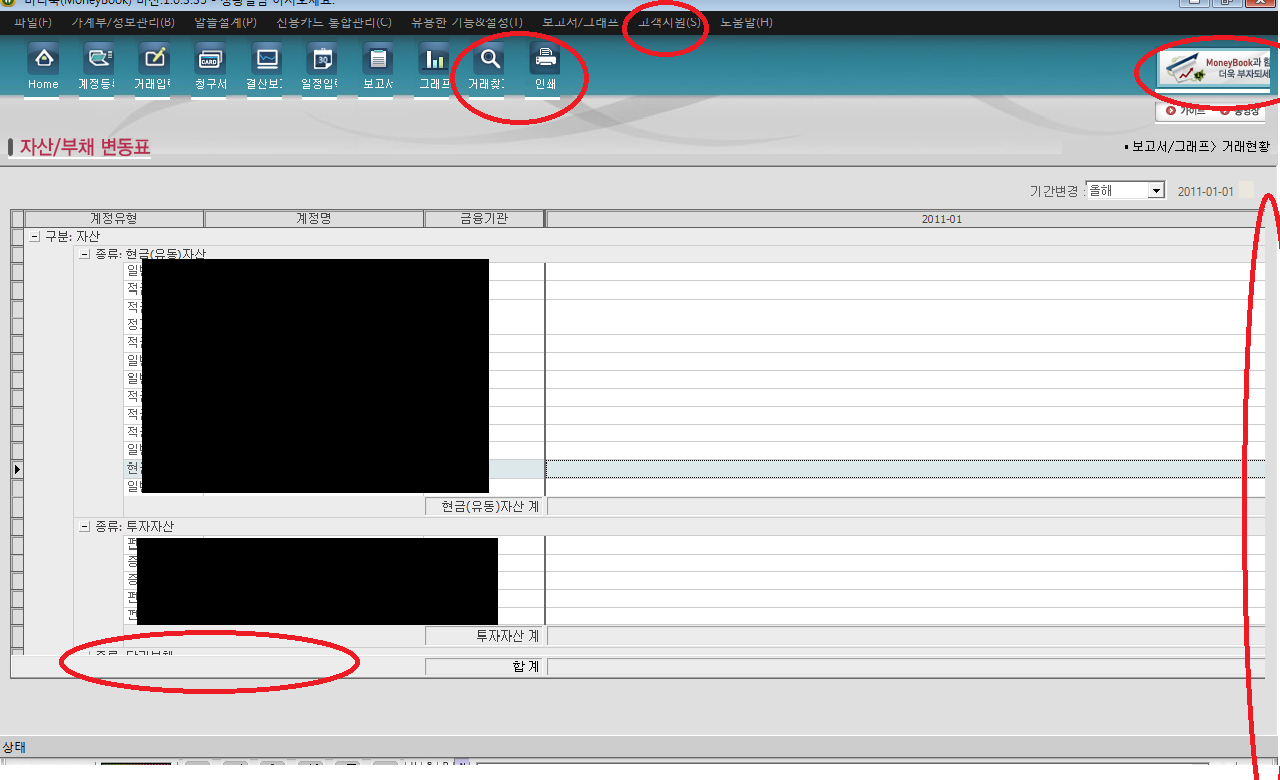The image size is (1280, 780).
Task: Open the schedule entry (일정입력) calendar icon
Action: [x=320, y=60]
